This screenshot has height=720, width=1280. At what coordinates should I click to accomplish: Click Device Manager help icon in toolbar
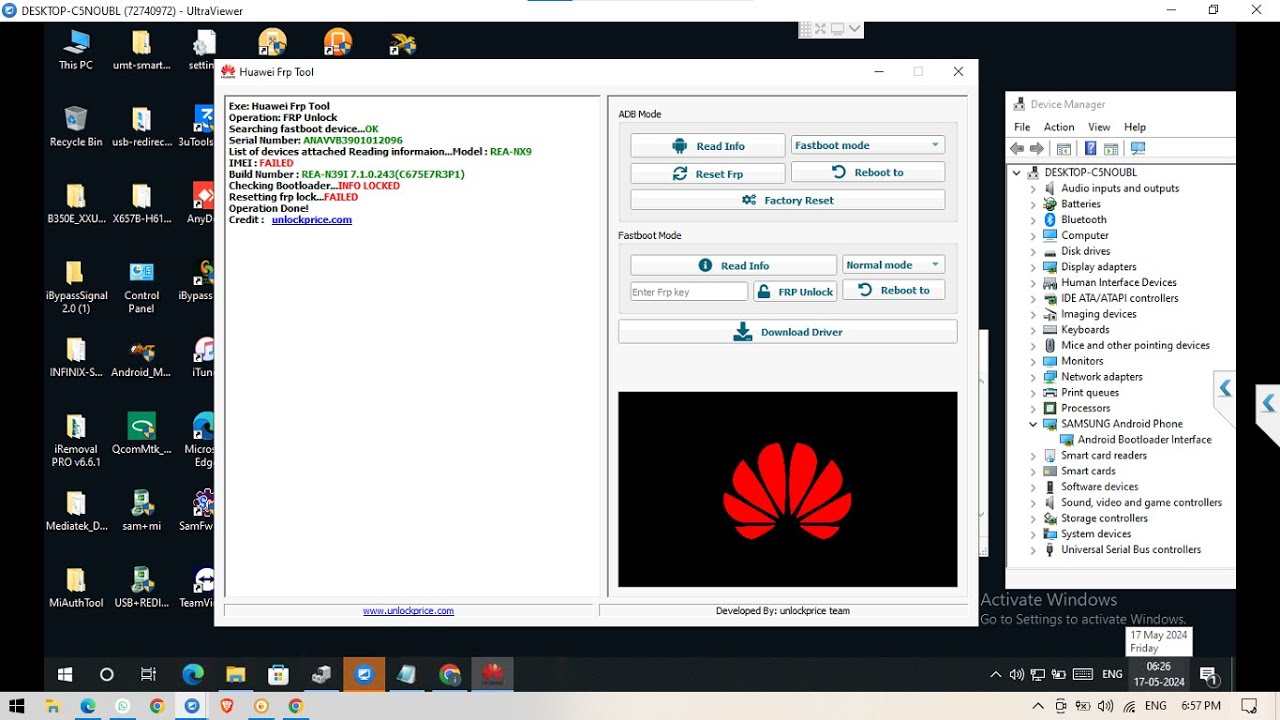click(x=1090, y=149)
